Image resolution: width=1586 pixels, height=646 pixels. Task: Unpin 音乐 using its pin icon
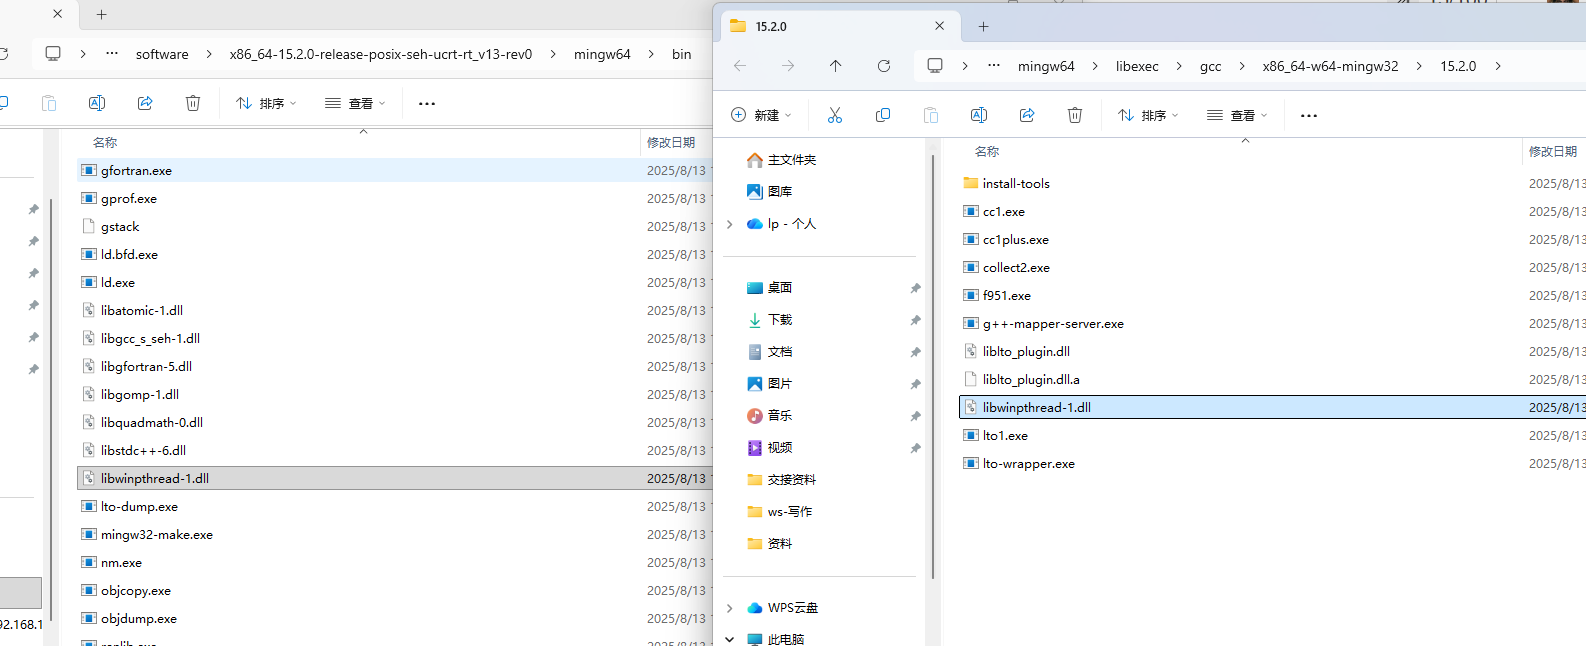tap(915, 416)
